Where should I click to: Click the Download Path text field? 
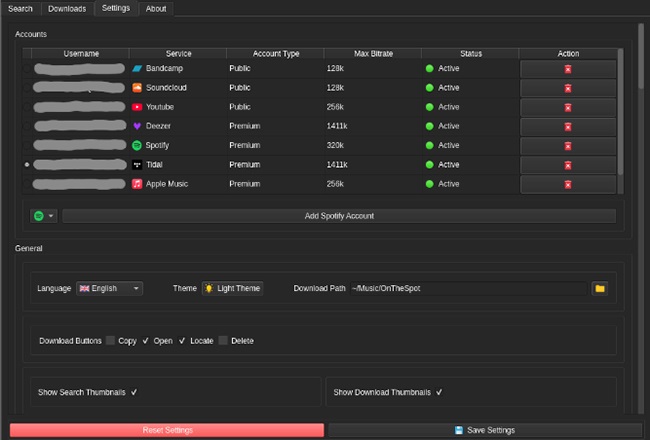point(466,288)
